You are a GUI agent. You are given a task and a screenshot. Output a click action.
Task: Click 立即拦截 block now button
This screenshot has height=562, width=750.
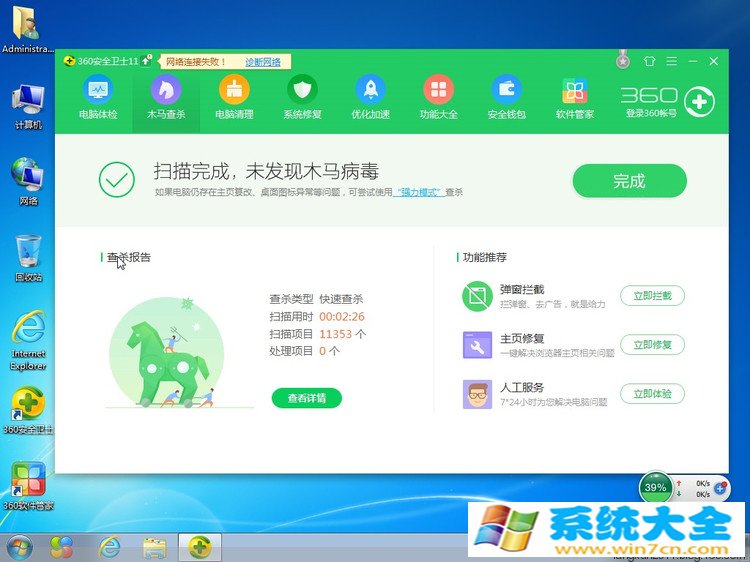[x=652, y=296]
